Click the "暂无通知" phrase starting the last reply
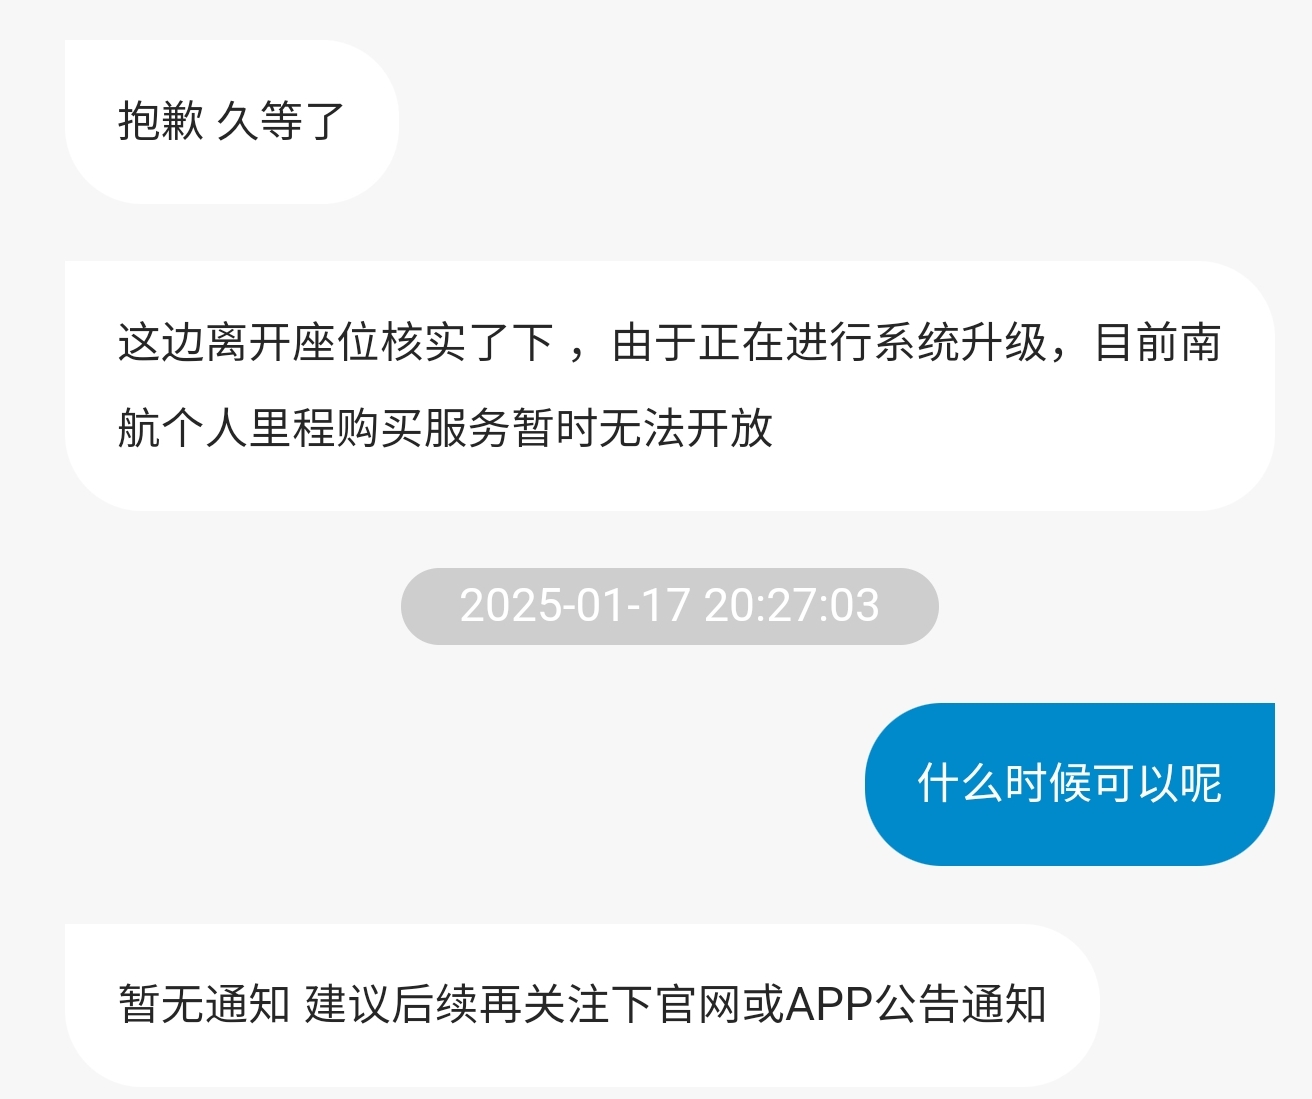 (204, 1005)
